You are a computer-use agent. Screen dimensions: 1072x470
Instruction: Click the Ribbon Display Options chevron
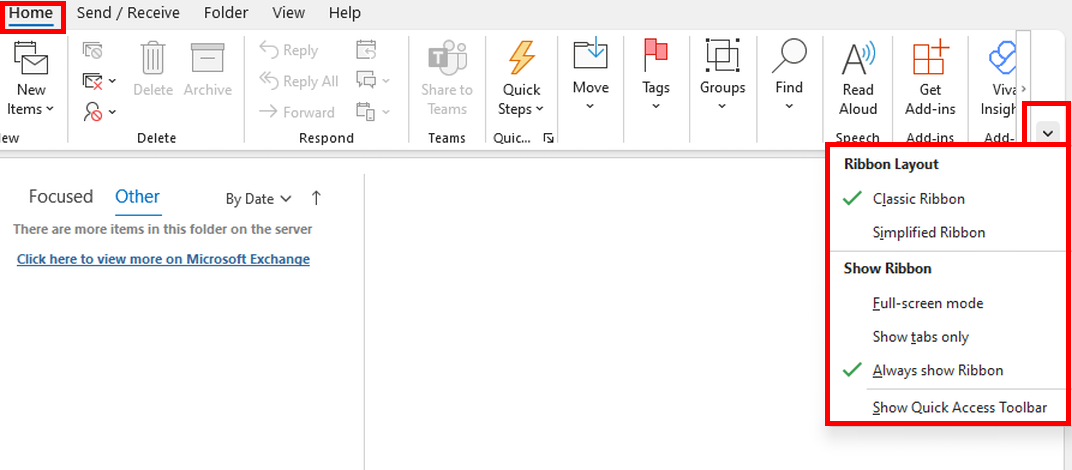(1048, 133)
